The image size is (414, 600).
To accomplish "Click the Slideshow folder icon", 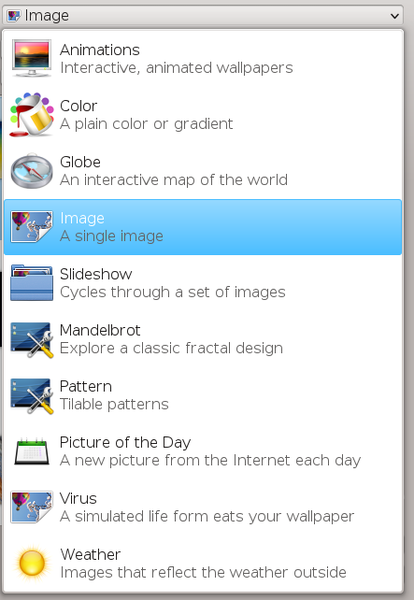I will 31,283.
